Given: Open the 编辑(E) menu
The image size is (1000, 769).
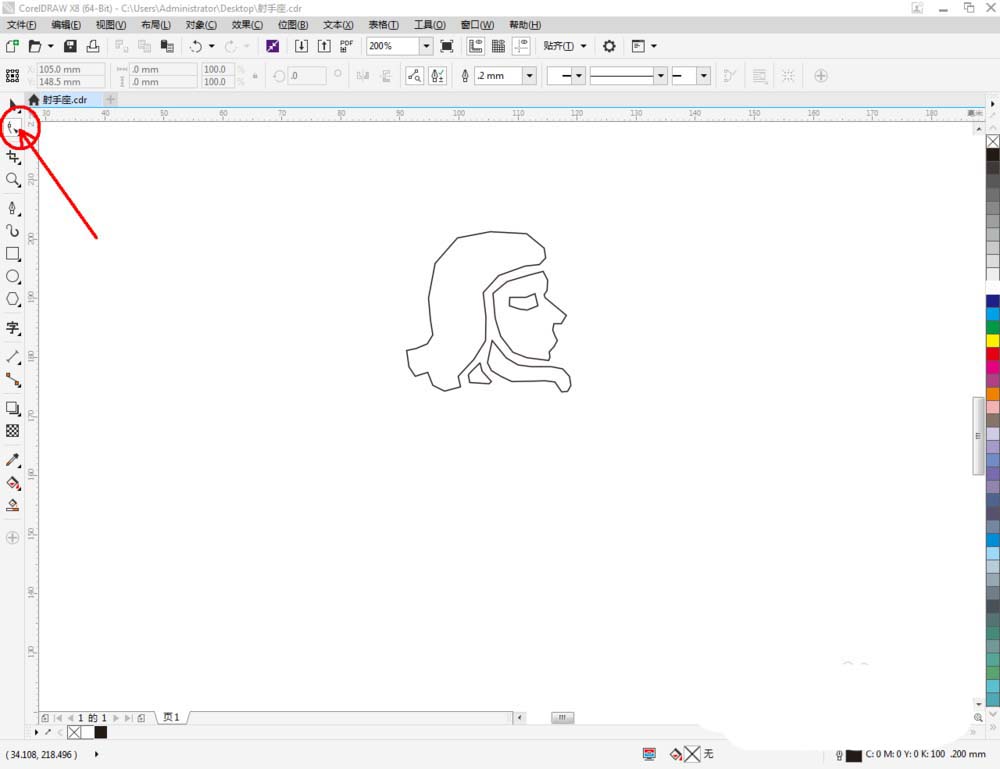Looking at the screenshot, I should click(66, 25).
